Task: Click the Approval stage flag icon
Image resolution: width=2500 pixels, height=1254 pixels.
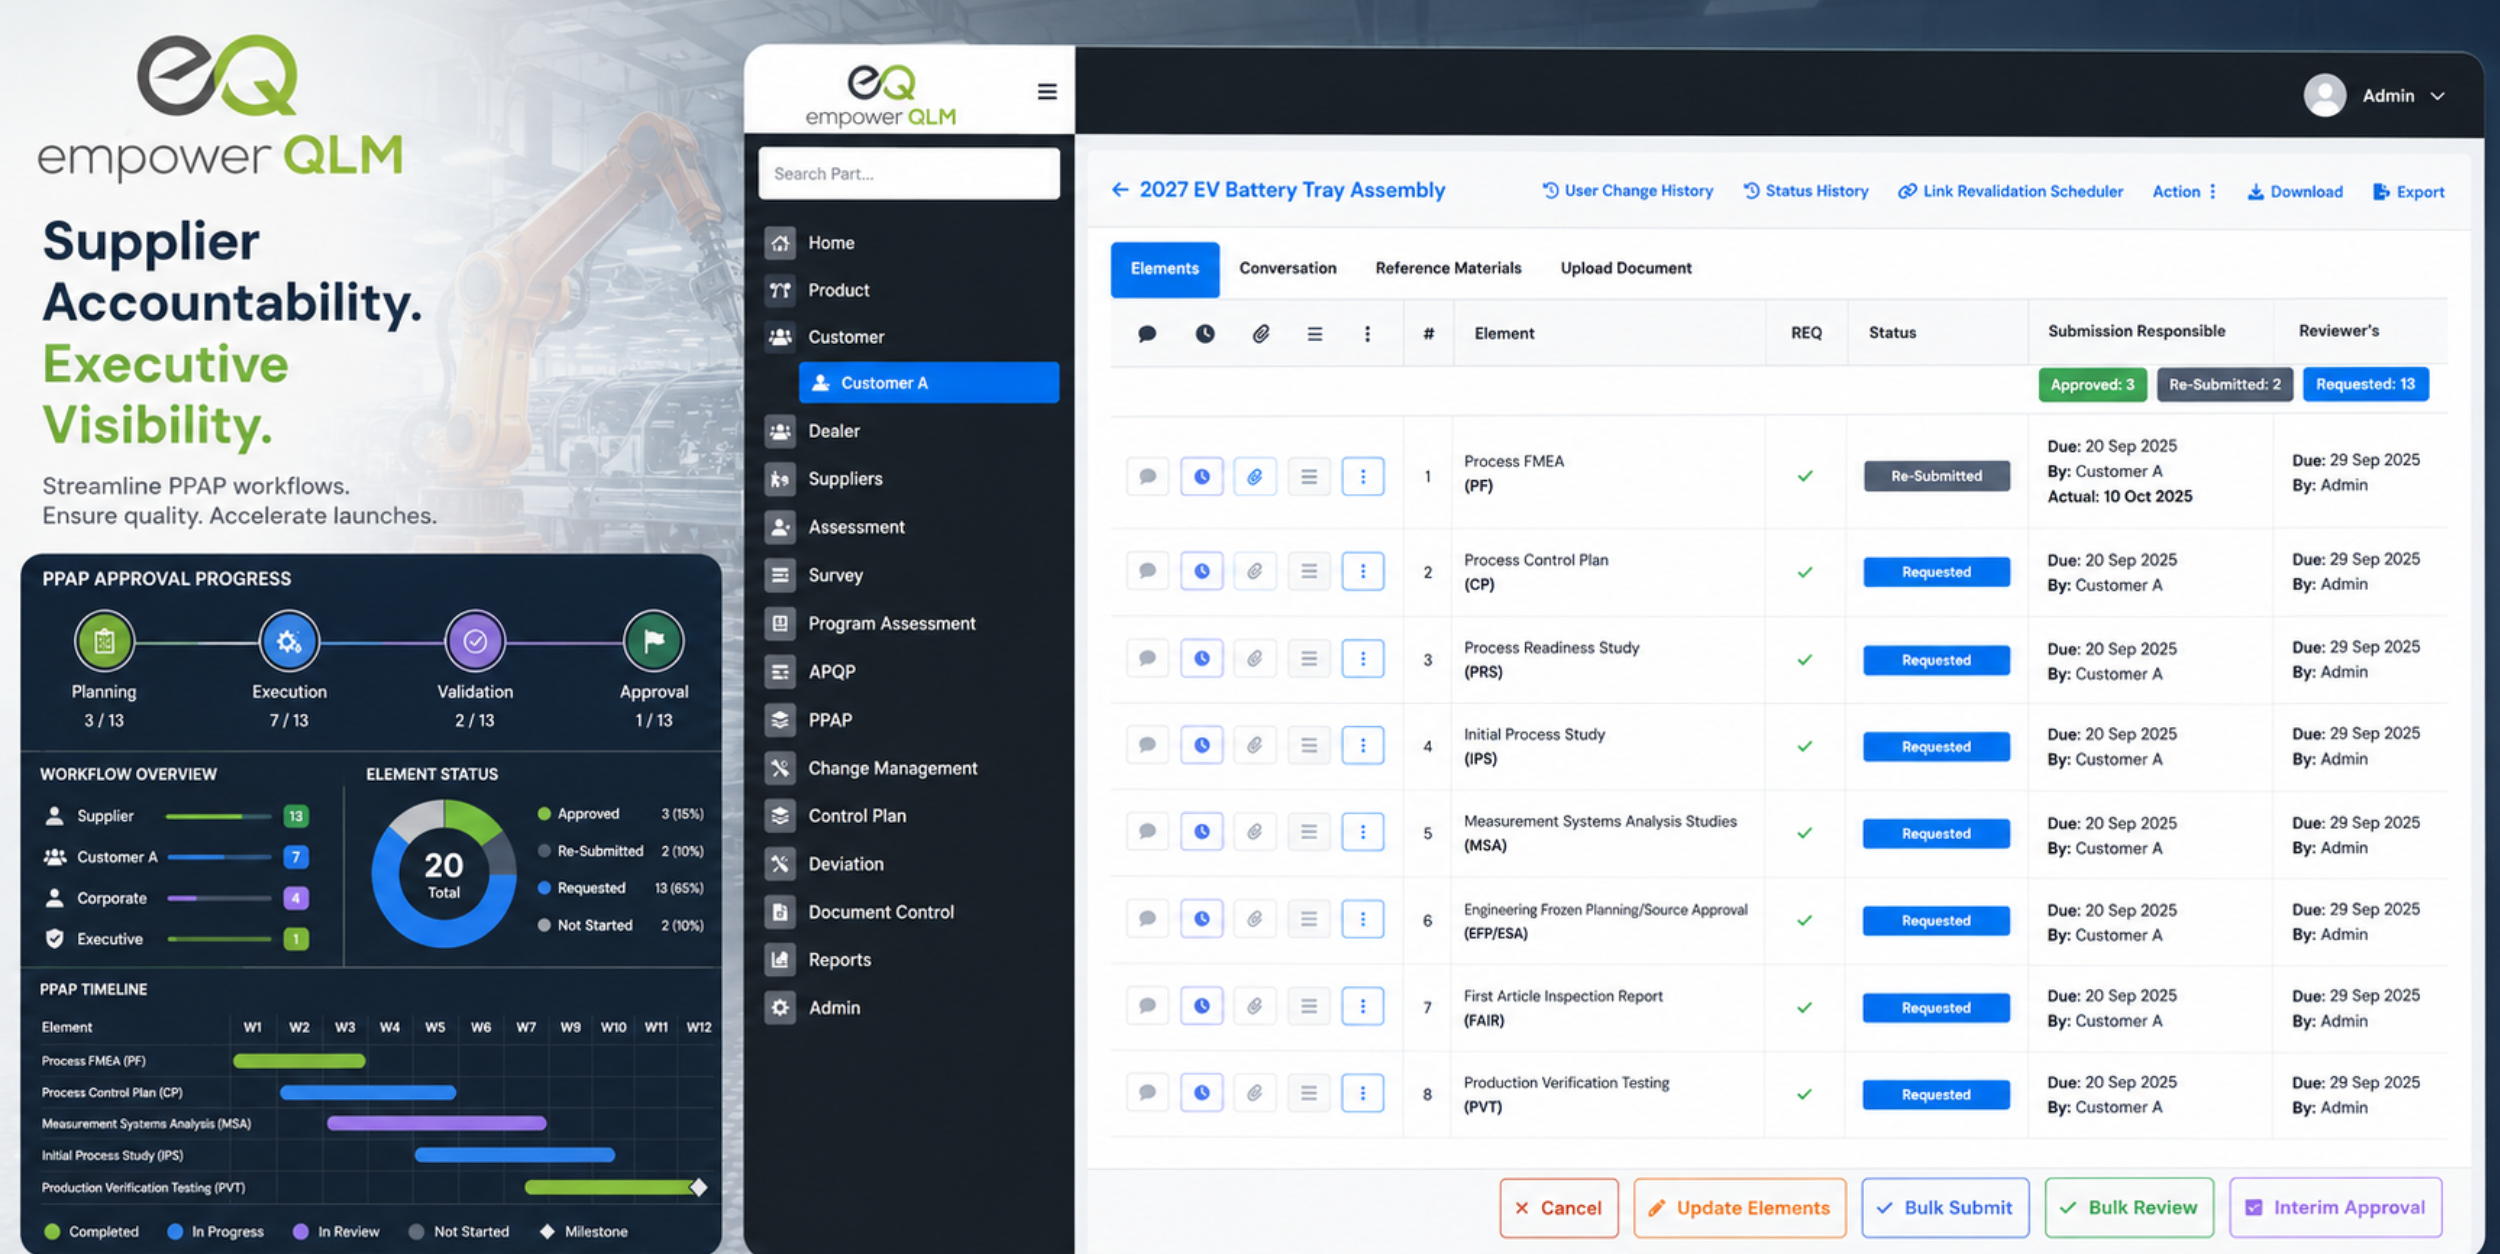Action: (654, 641)
